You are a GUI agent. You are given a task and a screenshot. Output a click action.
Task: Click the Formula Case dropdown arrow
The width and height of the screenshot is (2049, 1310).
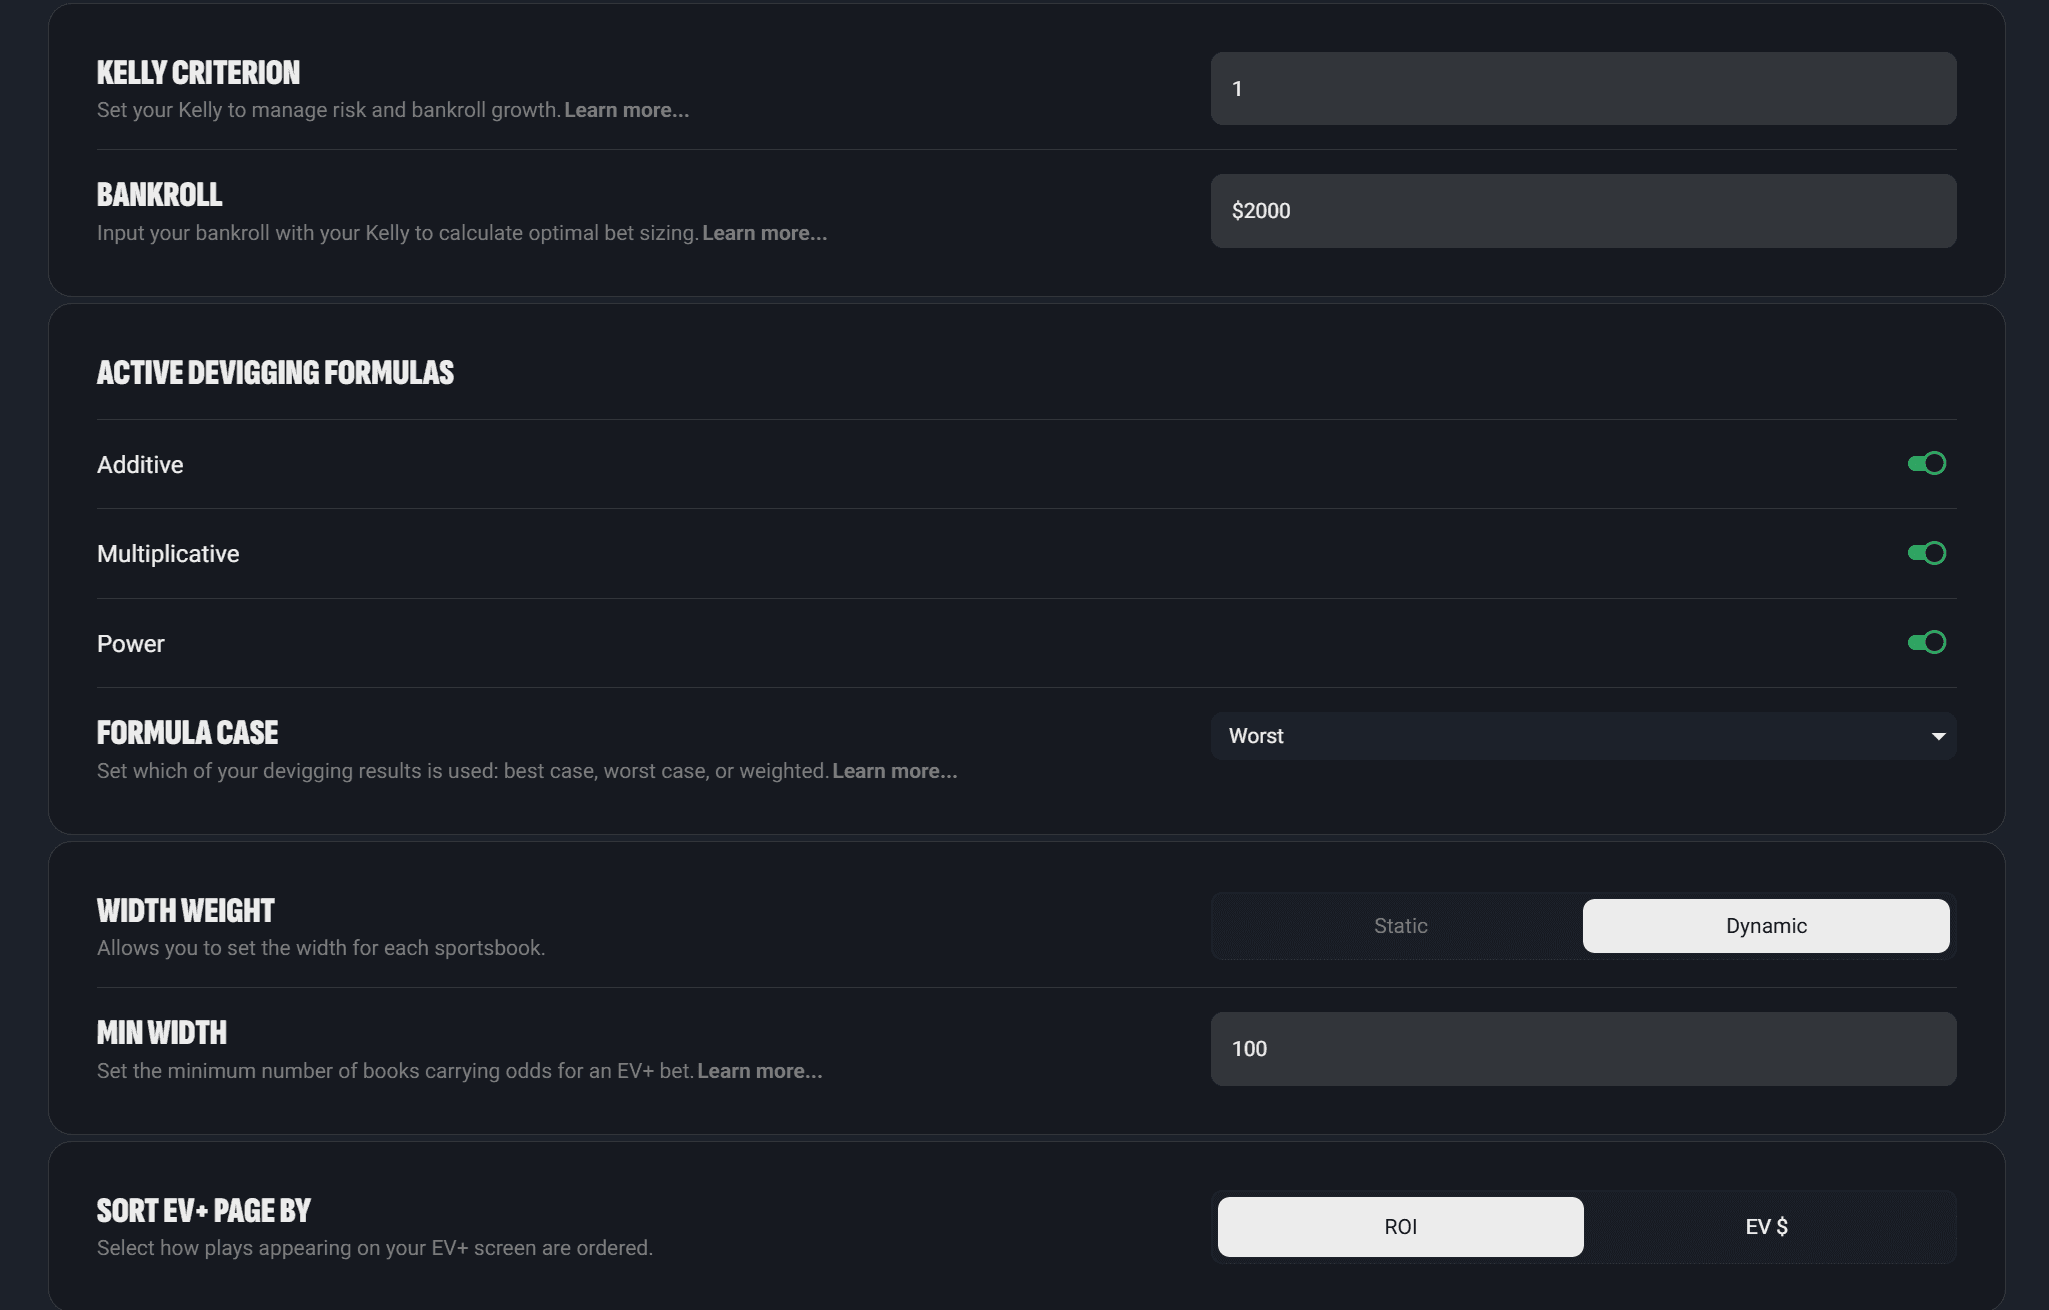point(1938,737)
